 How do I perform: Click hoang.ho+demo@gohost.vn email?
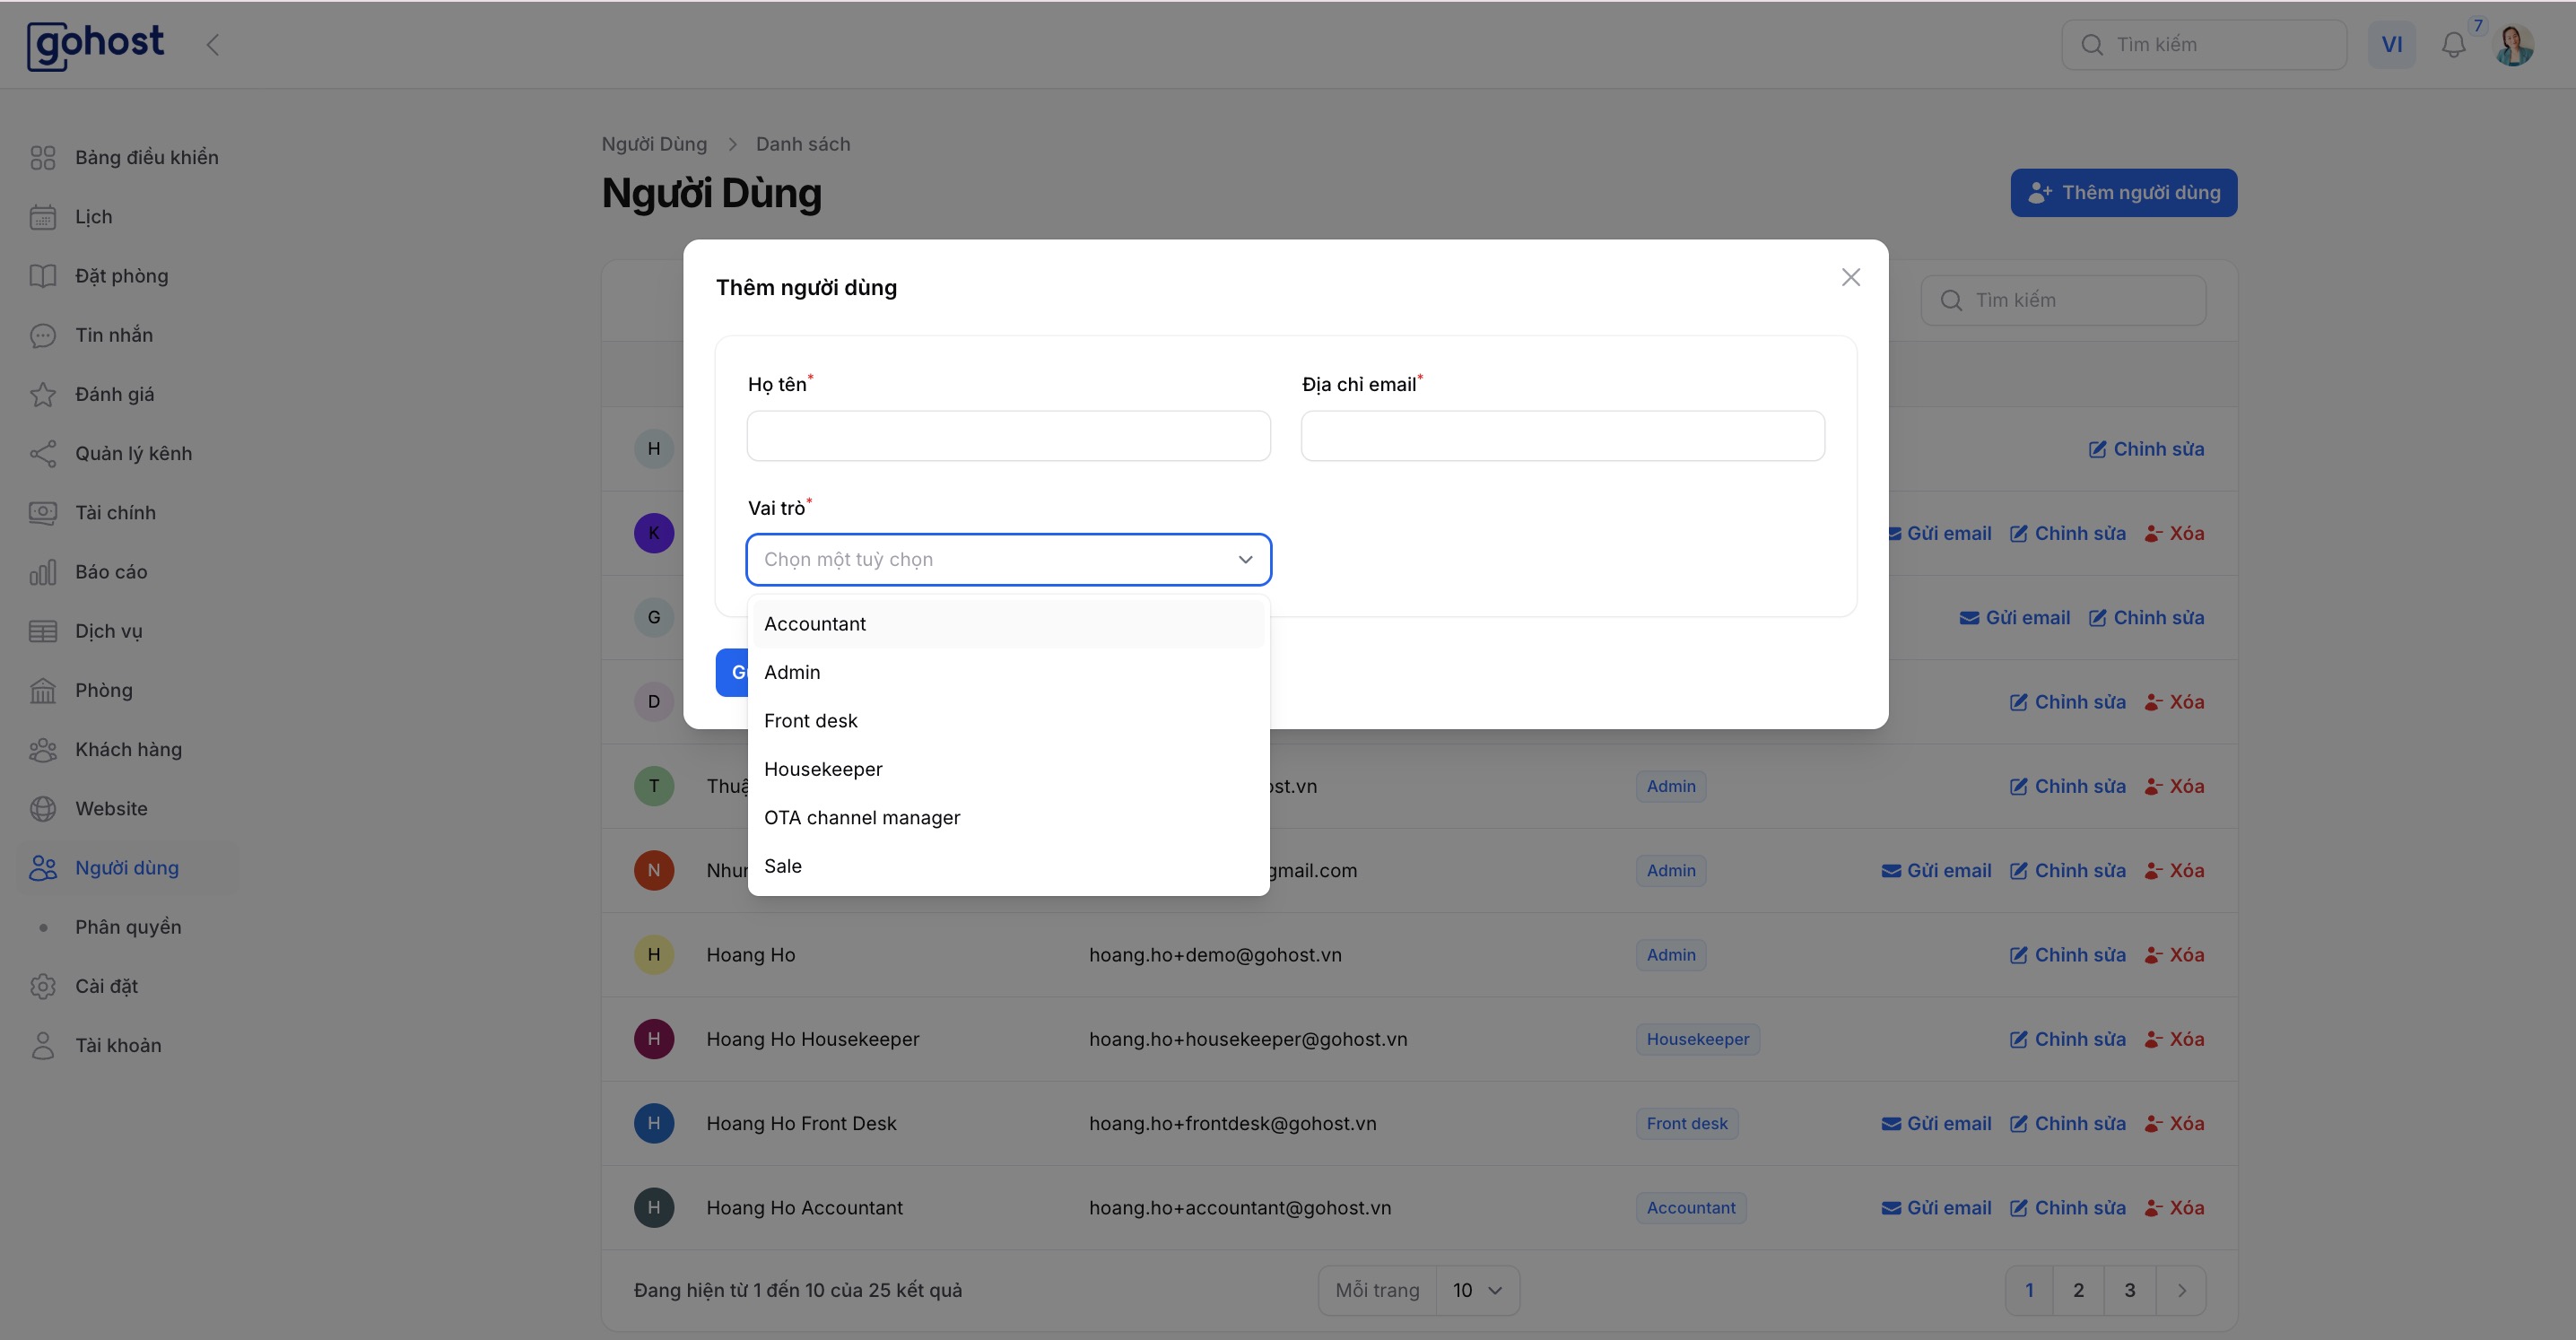pos(1215,955)
